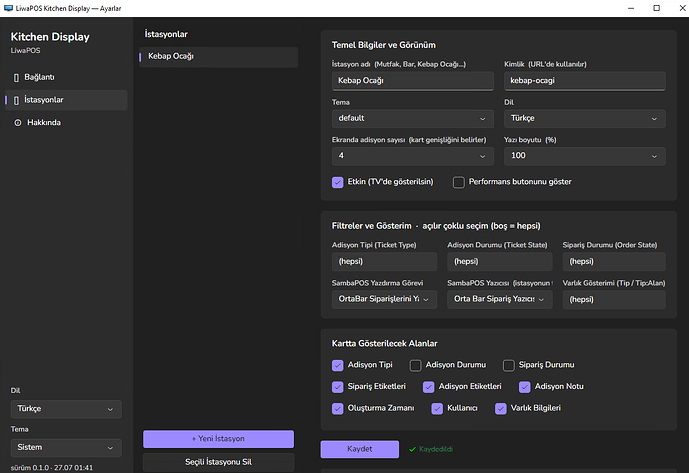Click the İstasyonlar sidebar icon
This screenshot has width=689, height=473.
coord(16,101)
